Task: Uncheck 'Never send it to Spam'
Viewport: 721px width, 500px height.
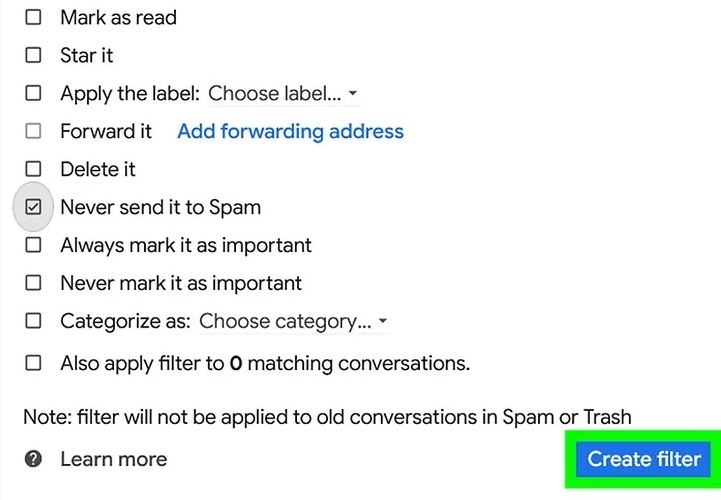Action: (x=33, y=207)
